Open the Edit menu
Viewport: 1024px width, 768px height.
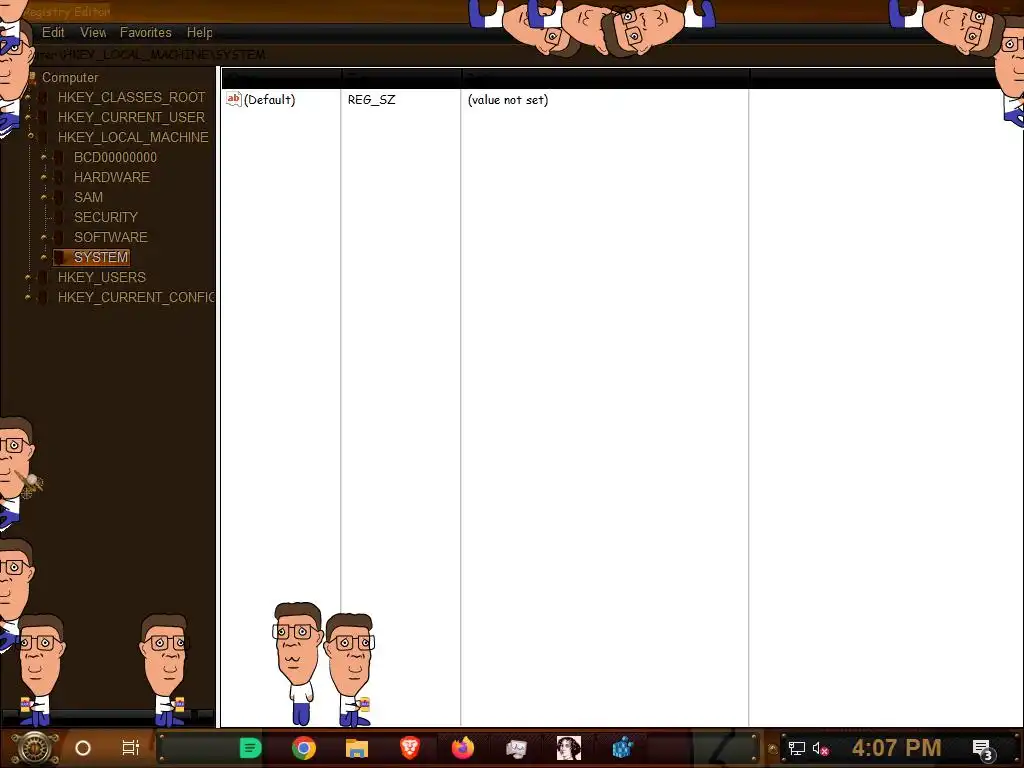click(53, 32)
